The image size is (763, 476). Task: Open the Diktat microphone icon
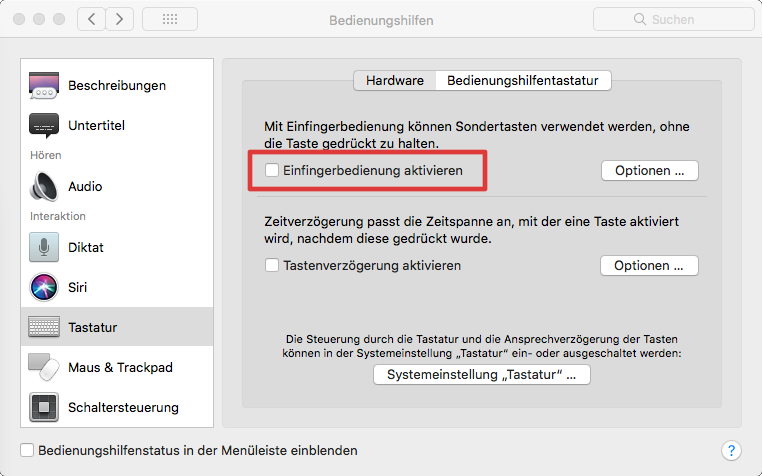[44, 247]
